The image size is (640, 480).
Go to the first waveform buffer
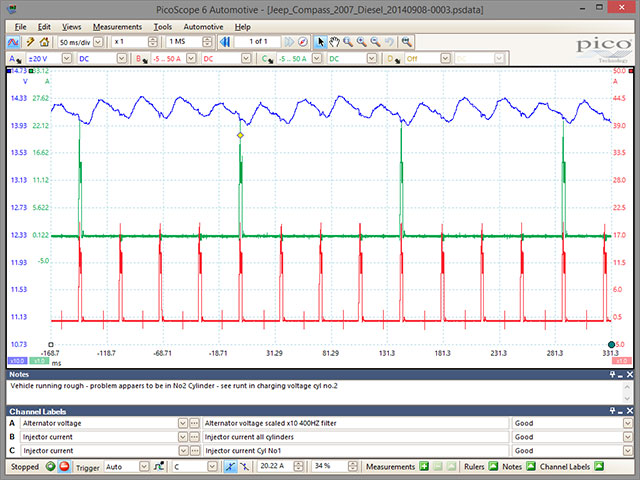(225, 42)
